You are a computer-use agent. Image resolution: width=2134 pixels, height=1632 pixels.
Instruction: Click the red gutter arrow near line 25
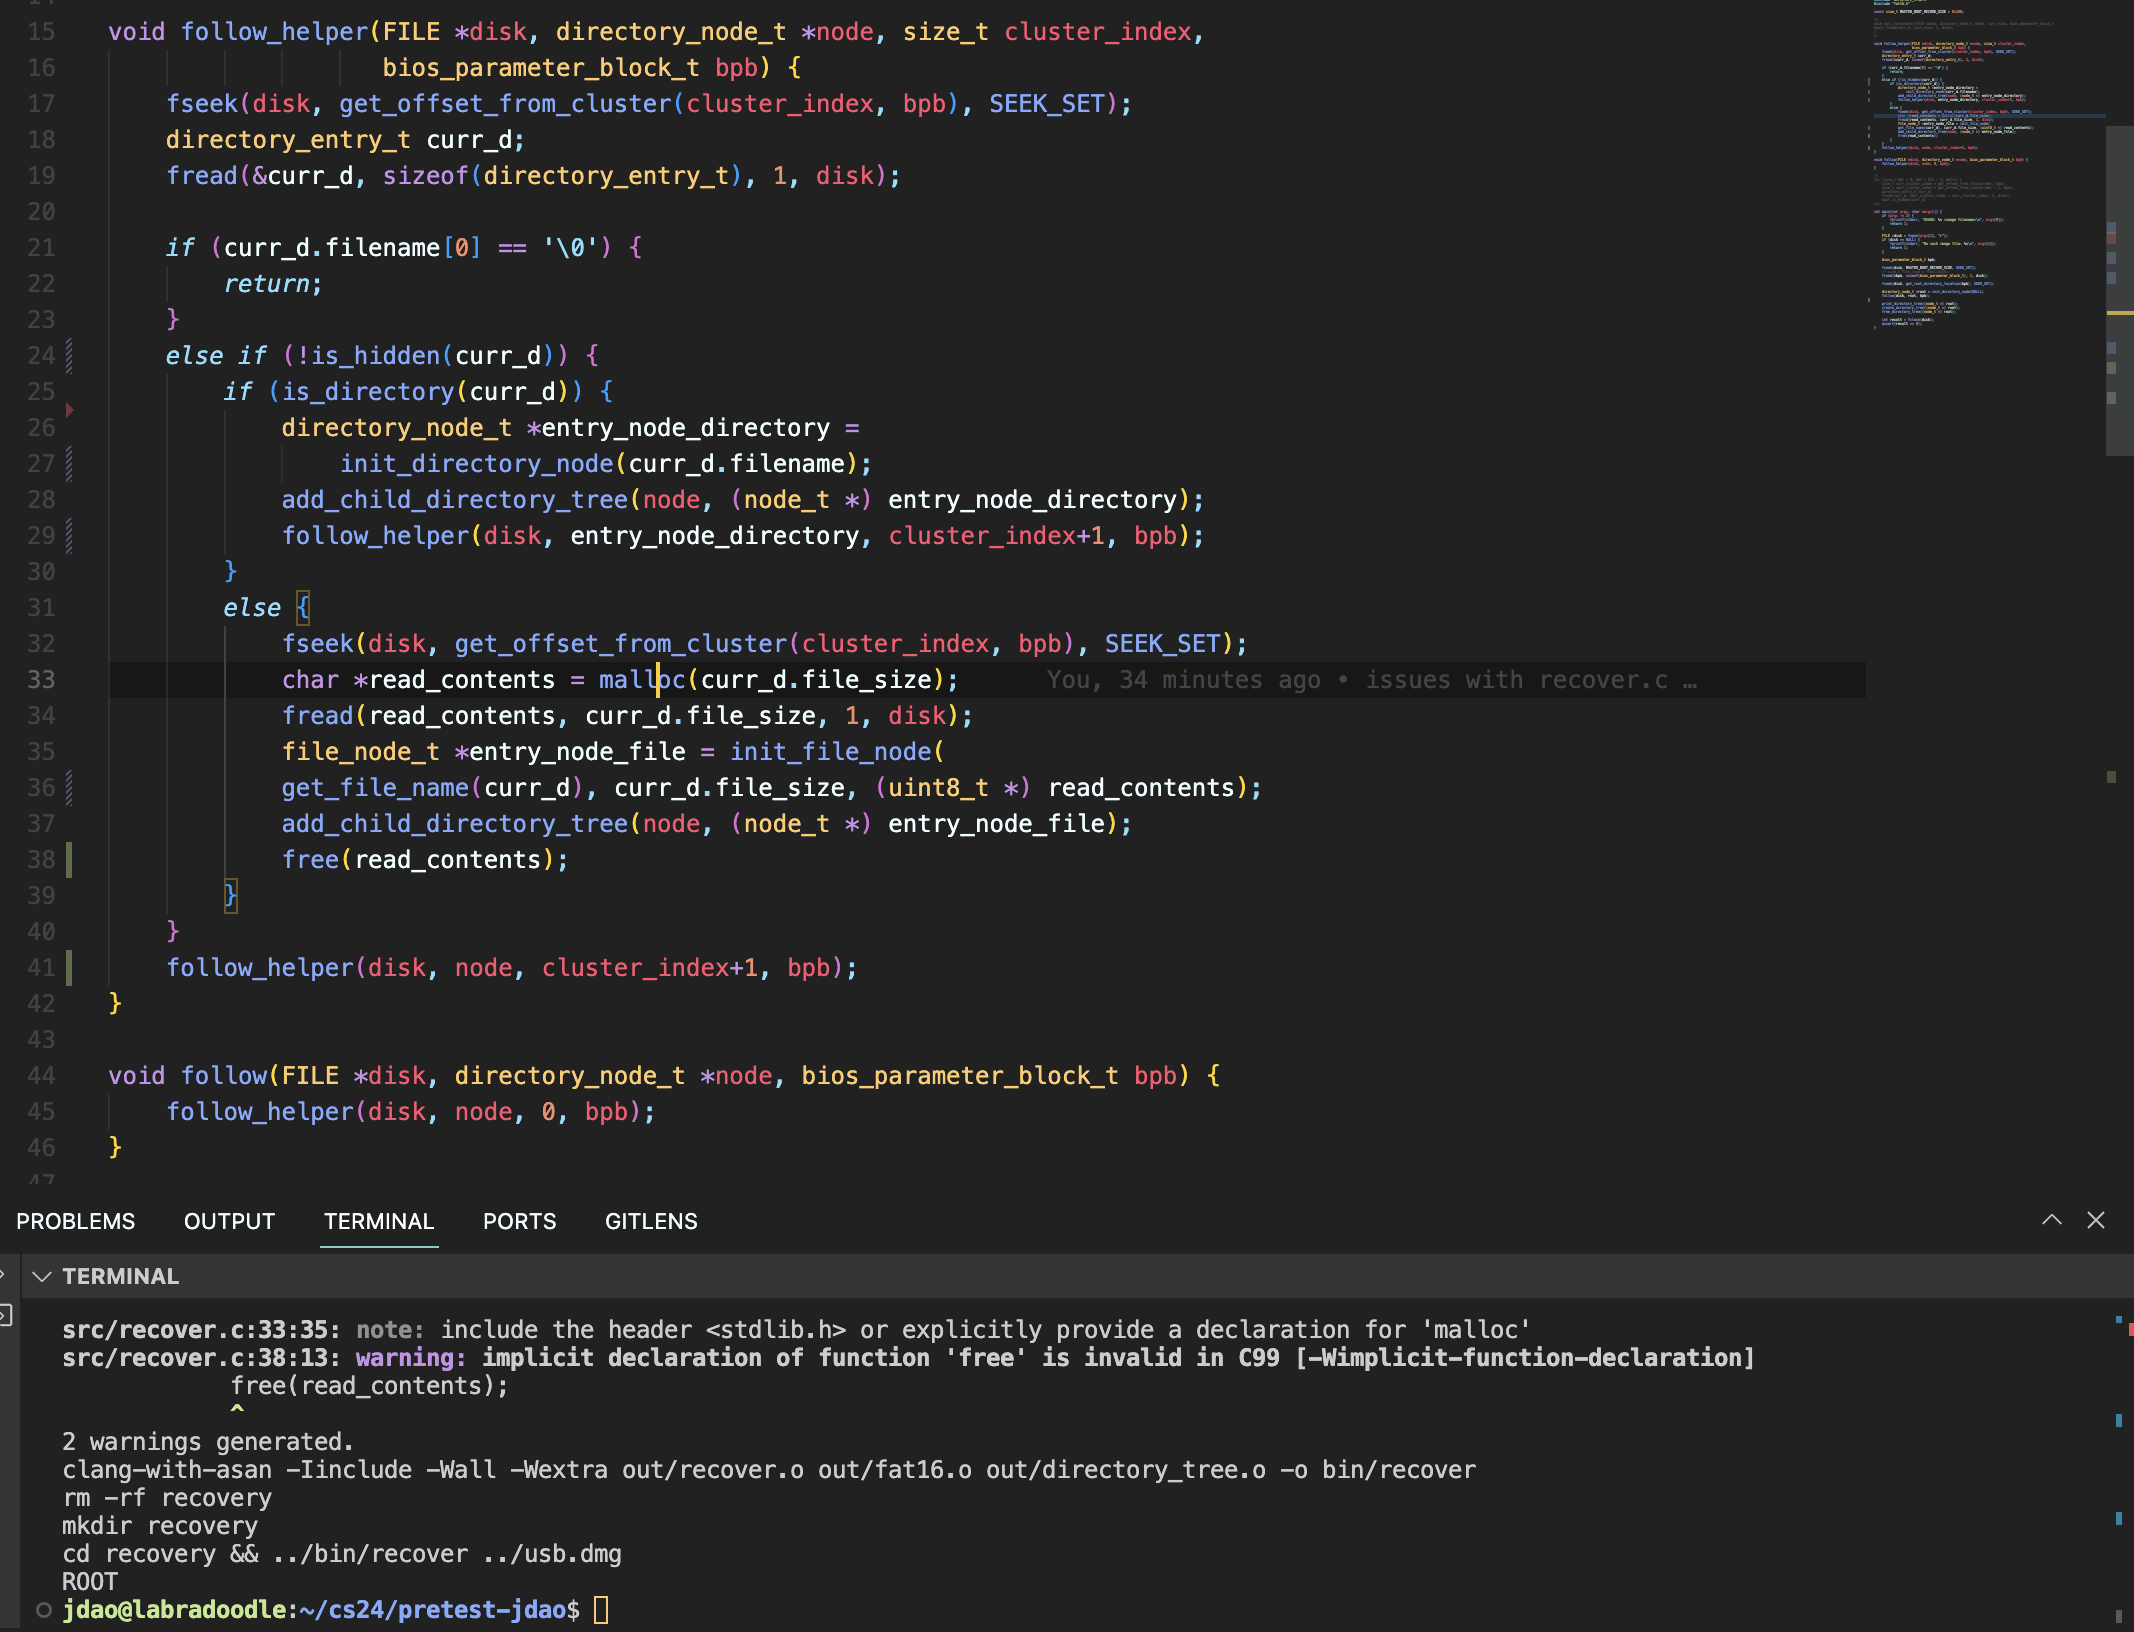[70, 409]
